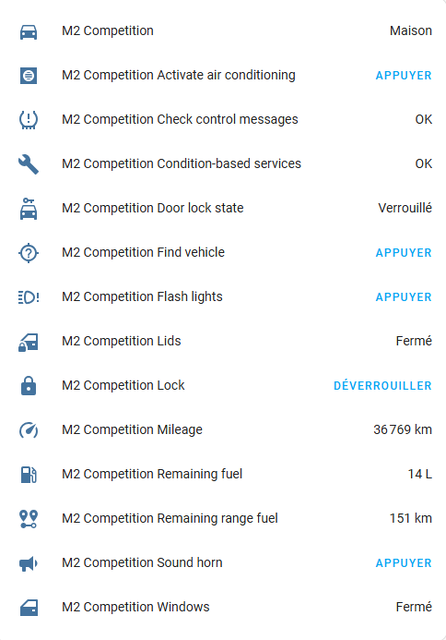
Task: Tap APPUYER to flash lights
Action: 404,297
